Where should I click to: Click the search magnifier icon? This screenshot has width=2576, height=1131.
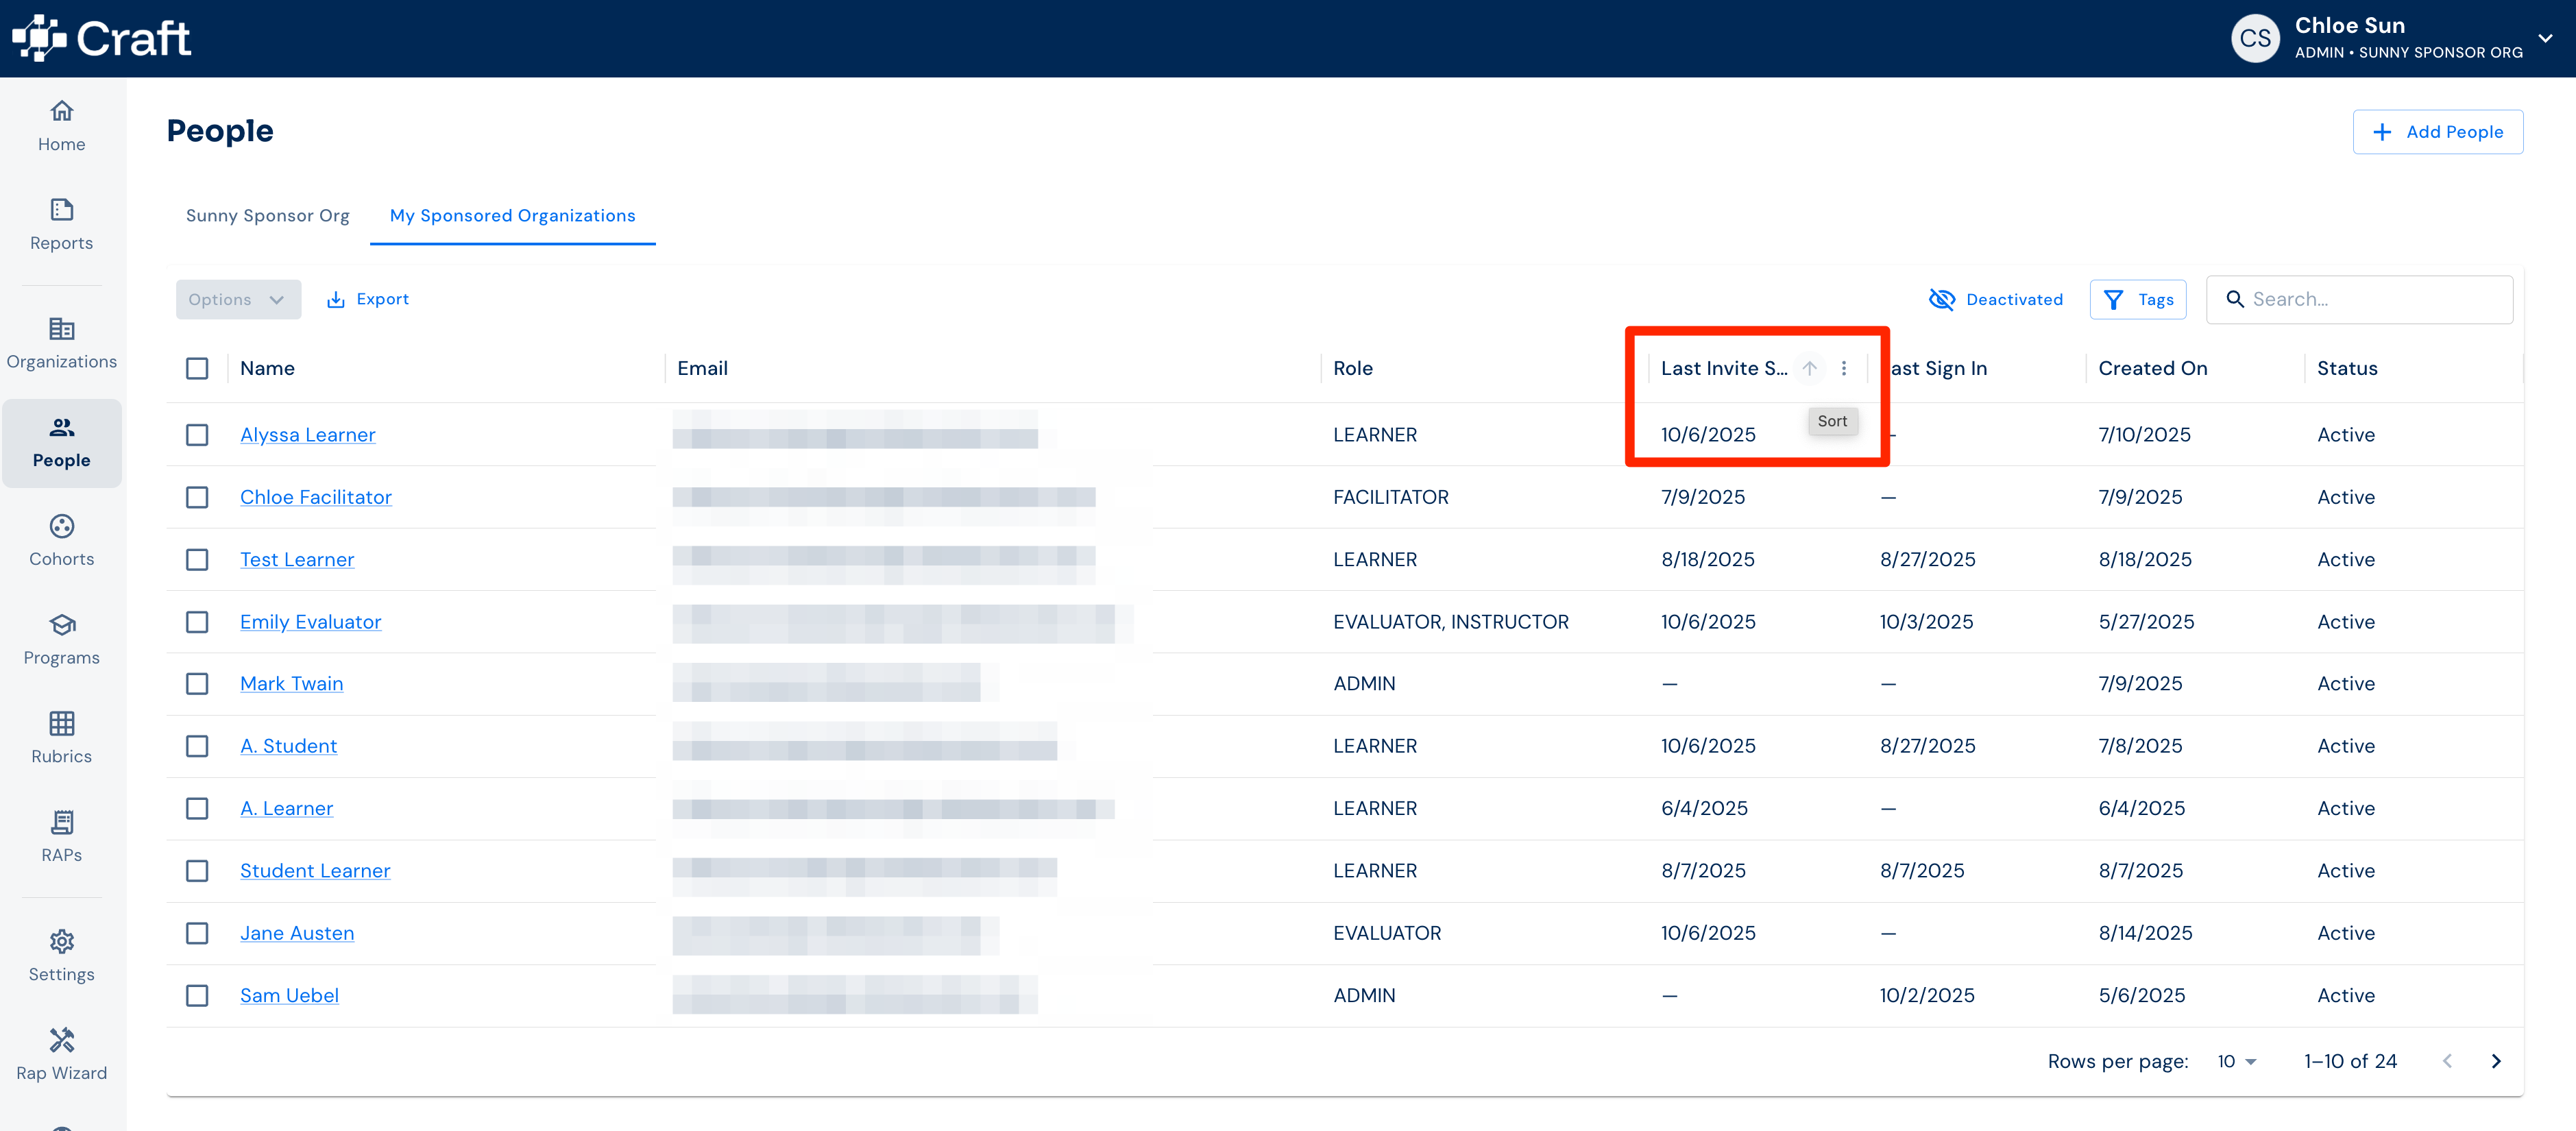[x=2235, y=299]
